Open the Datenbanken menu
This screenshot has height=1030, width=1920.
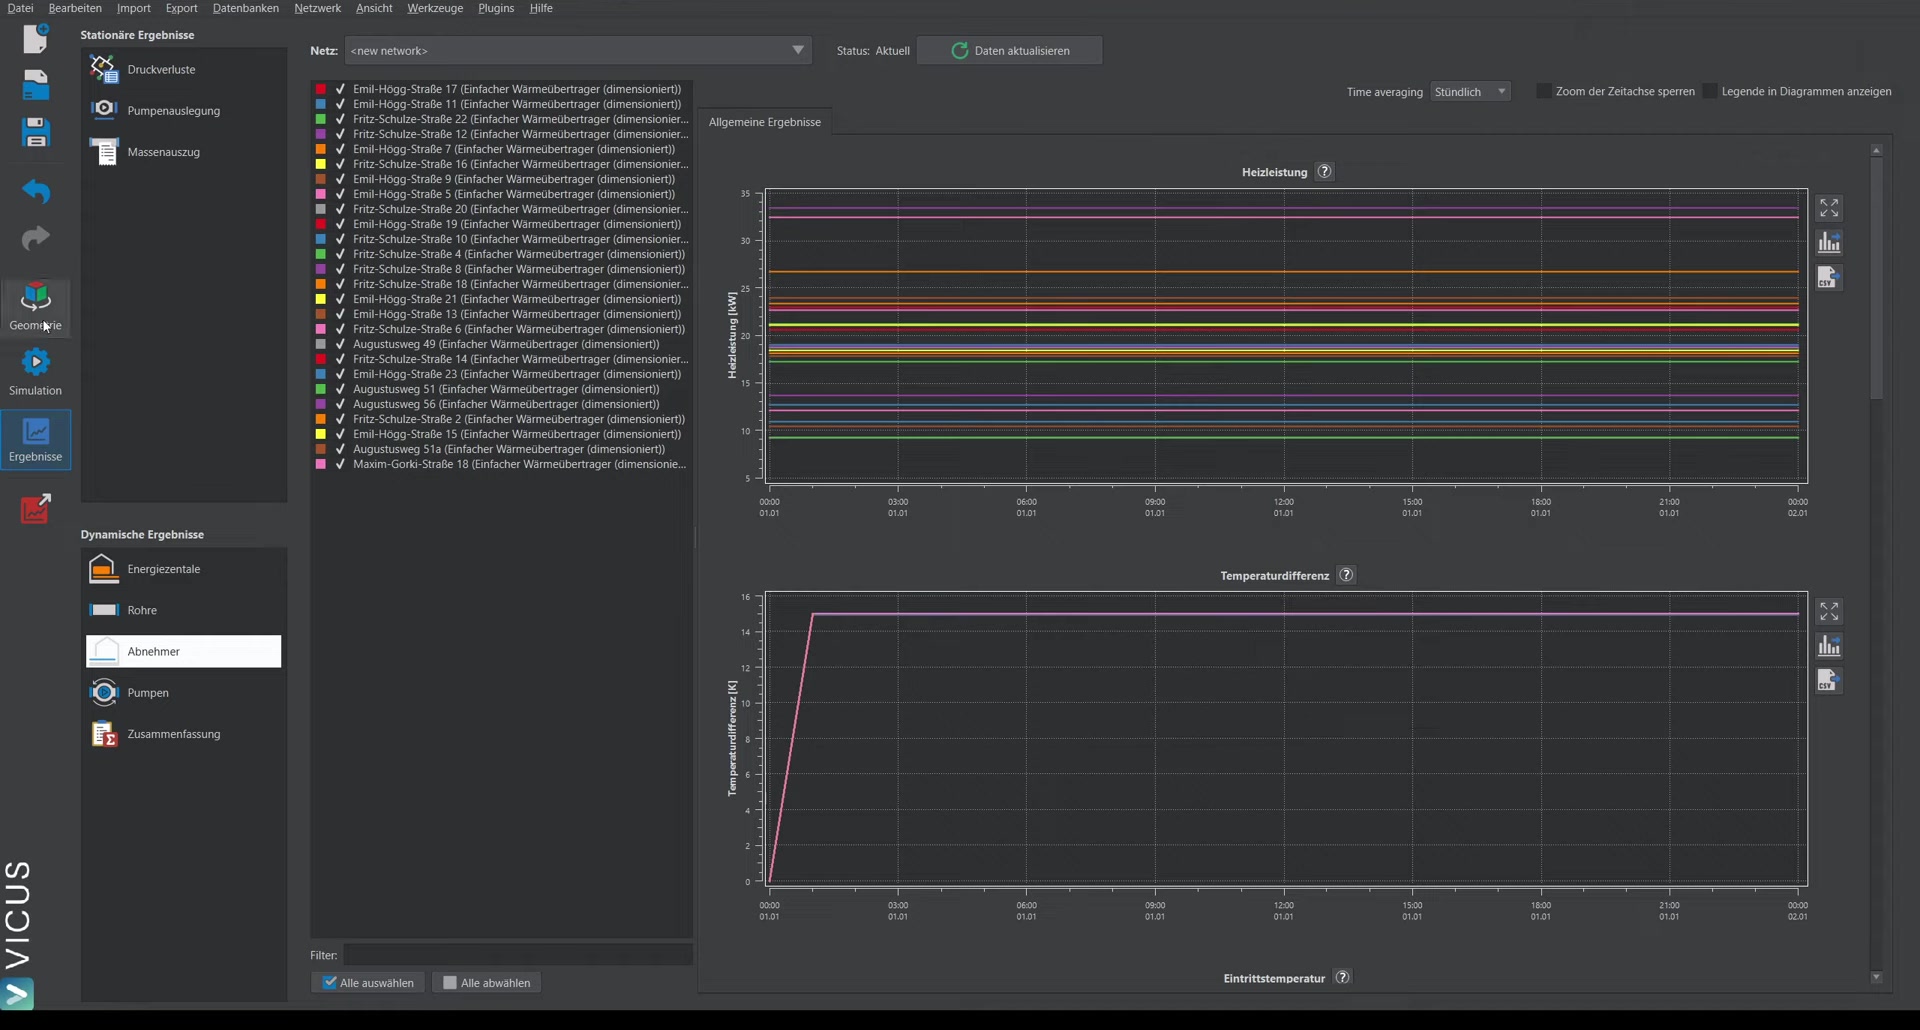pyautogui.click(x=246, y=8)
